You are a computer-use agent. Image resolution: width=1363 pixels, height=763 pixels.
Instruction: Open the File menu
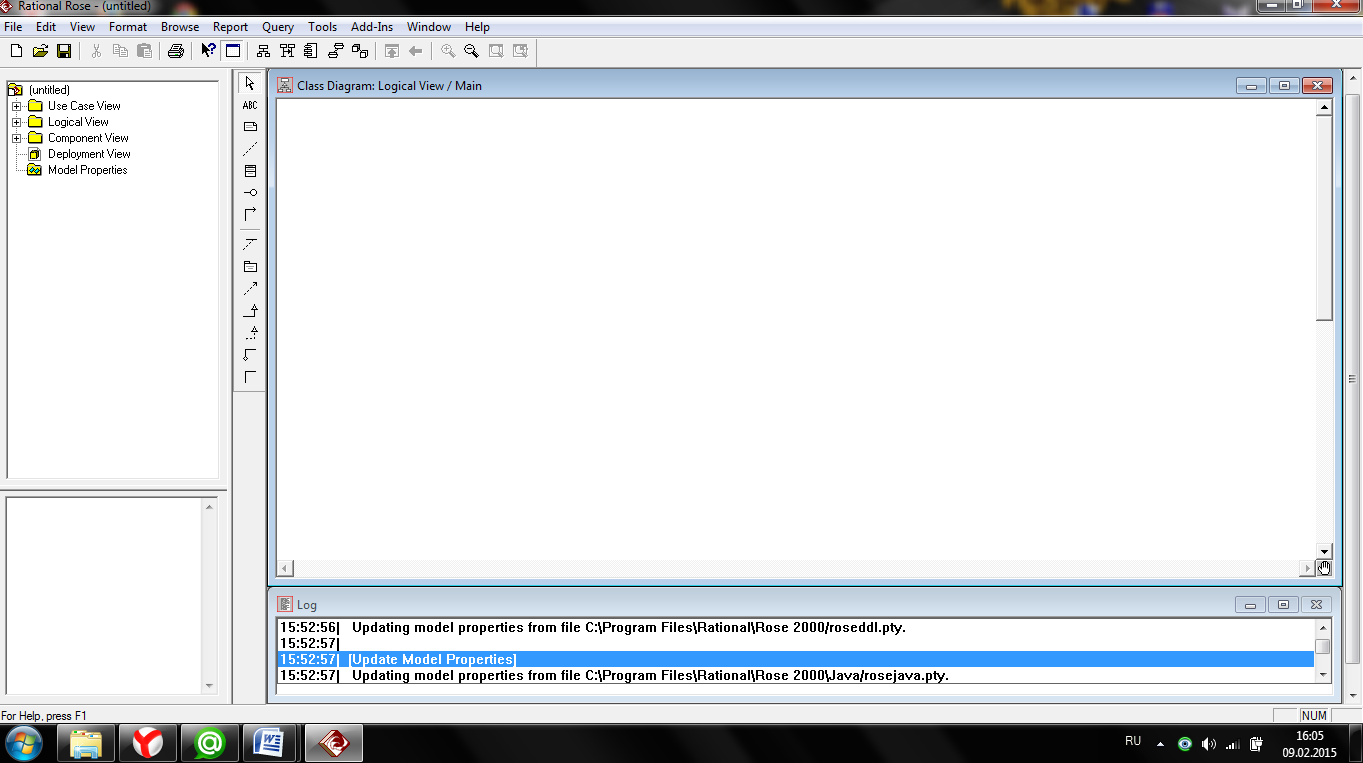(x=13, y=27)
